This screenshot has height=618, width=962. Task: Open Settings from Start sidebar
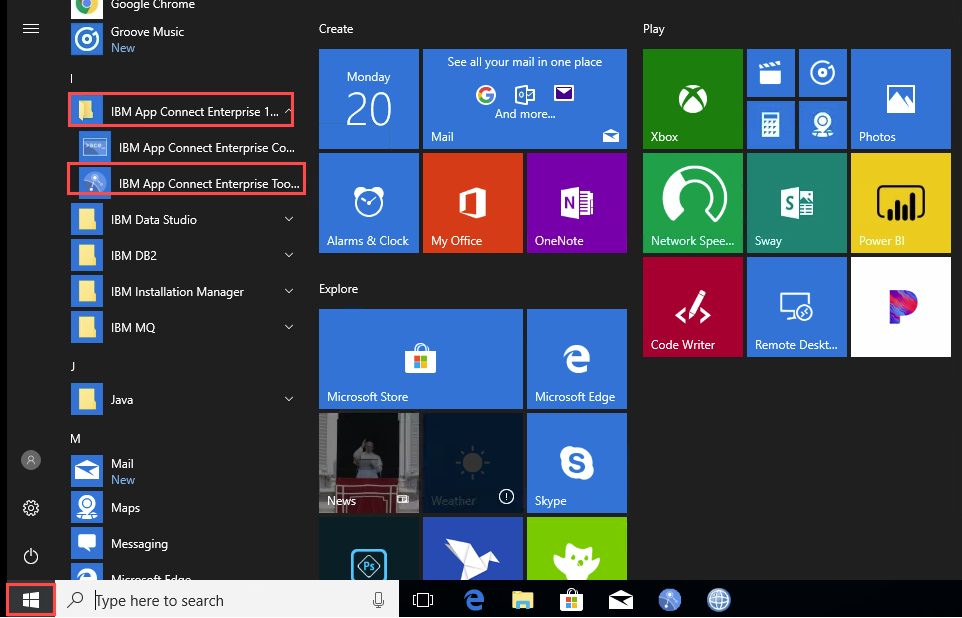point(31,508)
